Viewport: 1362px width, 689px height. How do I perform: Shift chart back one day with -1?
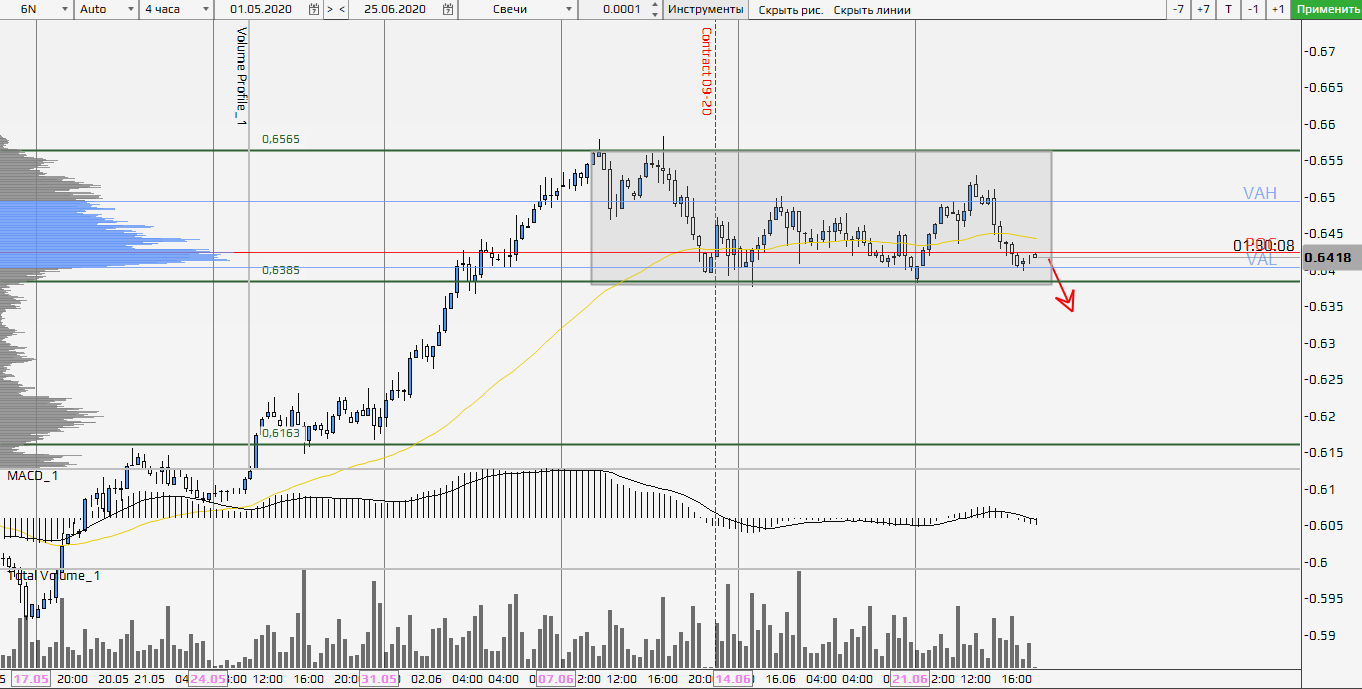point(1253,9)
